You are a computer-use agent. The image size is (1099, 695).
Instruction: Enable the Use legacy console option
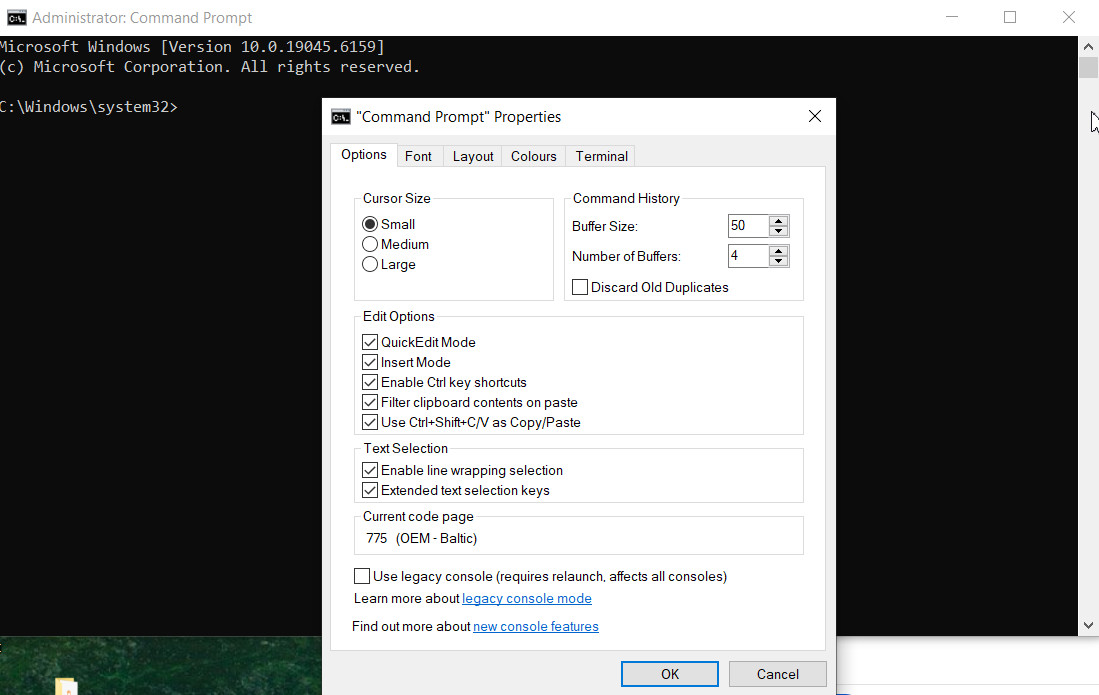(x=362, y=576)
